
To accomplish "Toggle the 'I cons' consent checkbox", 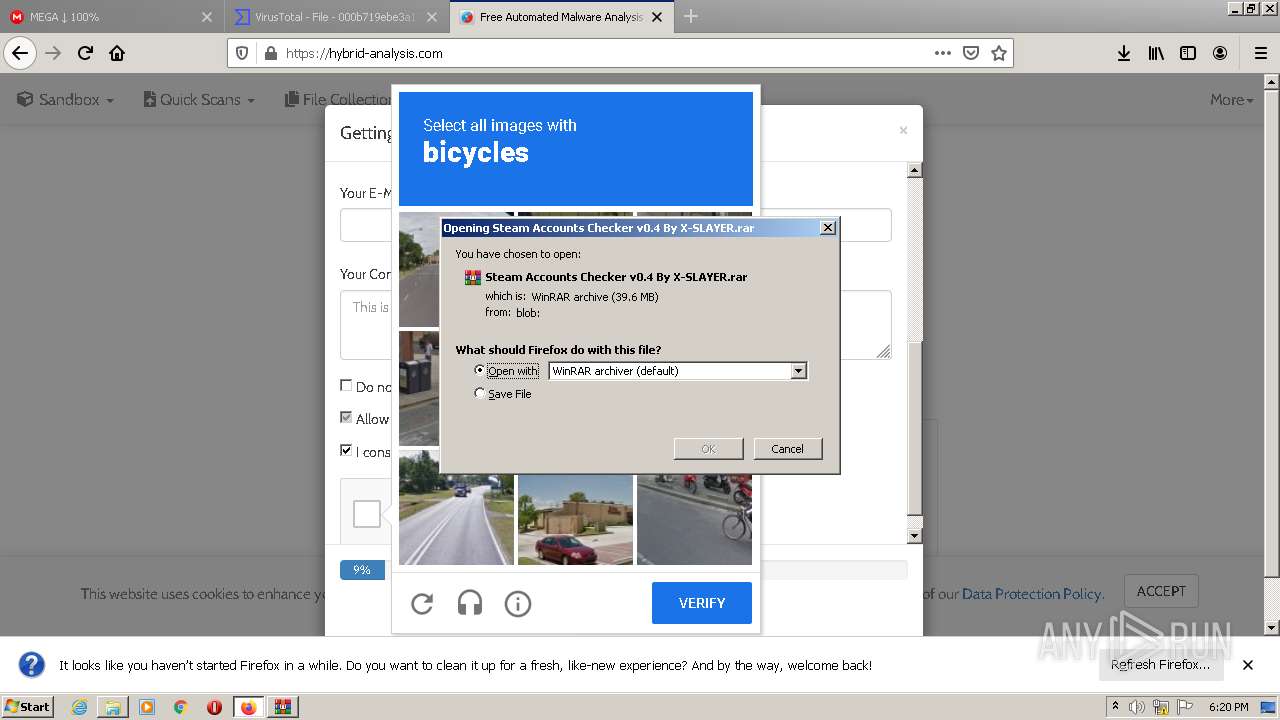I will tap(346, 450).
